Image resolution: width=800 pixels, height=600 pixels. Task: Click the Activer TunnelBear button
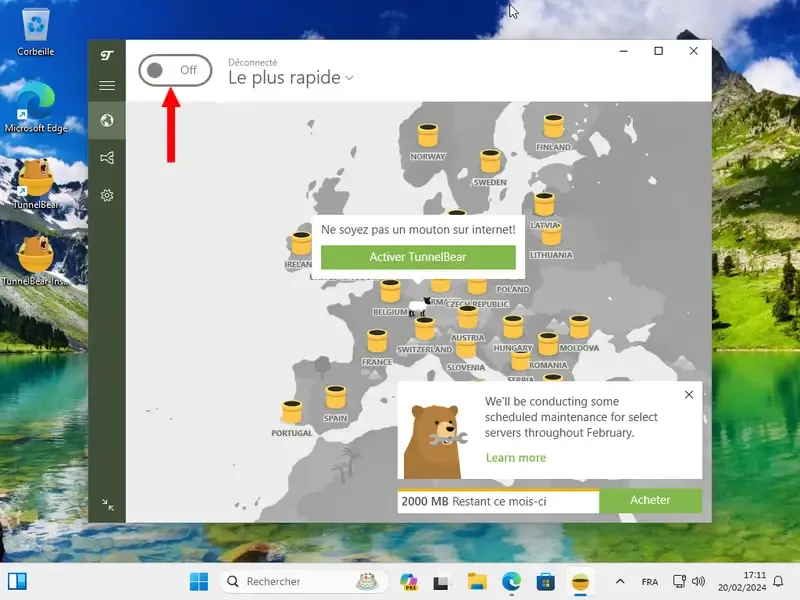pos(418,257)
